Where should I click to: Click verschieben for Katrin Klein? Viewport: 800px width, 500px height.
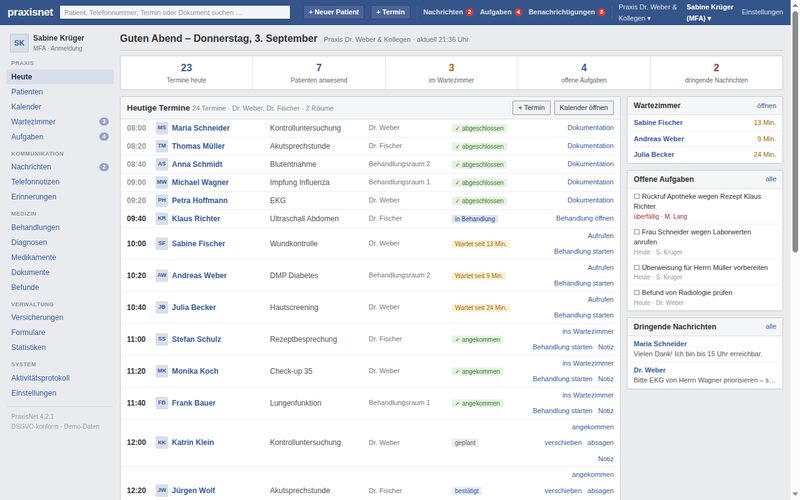tap(563, 442)
